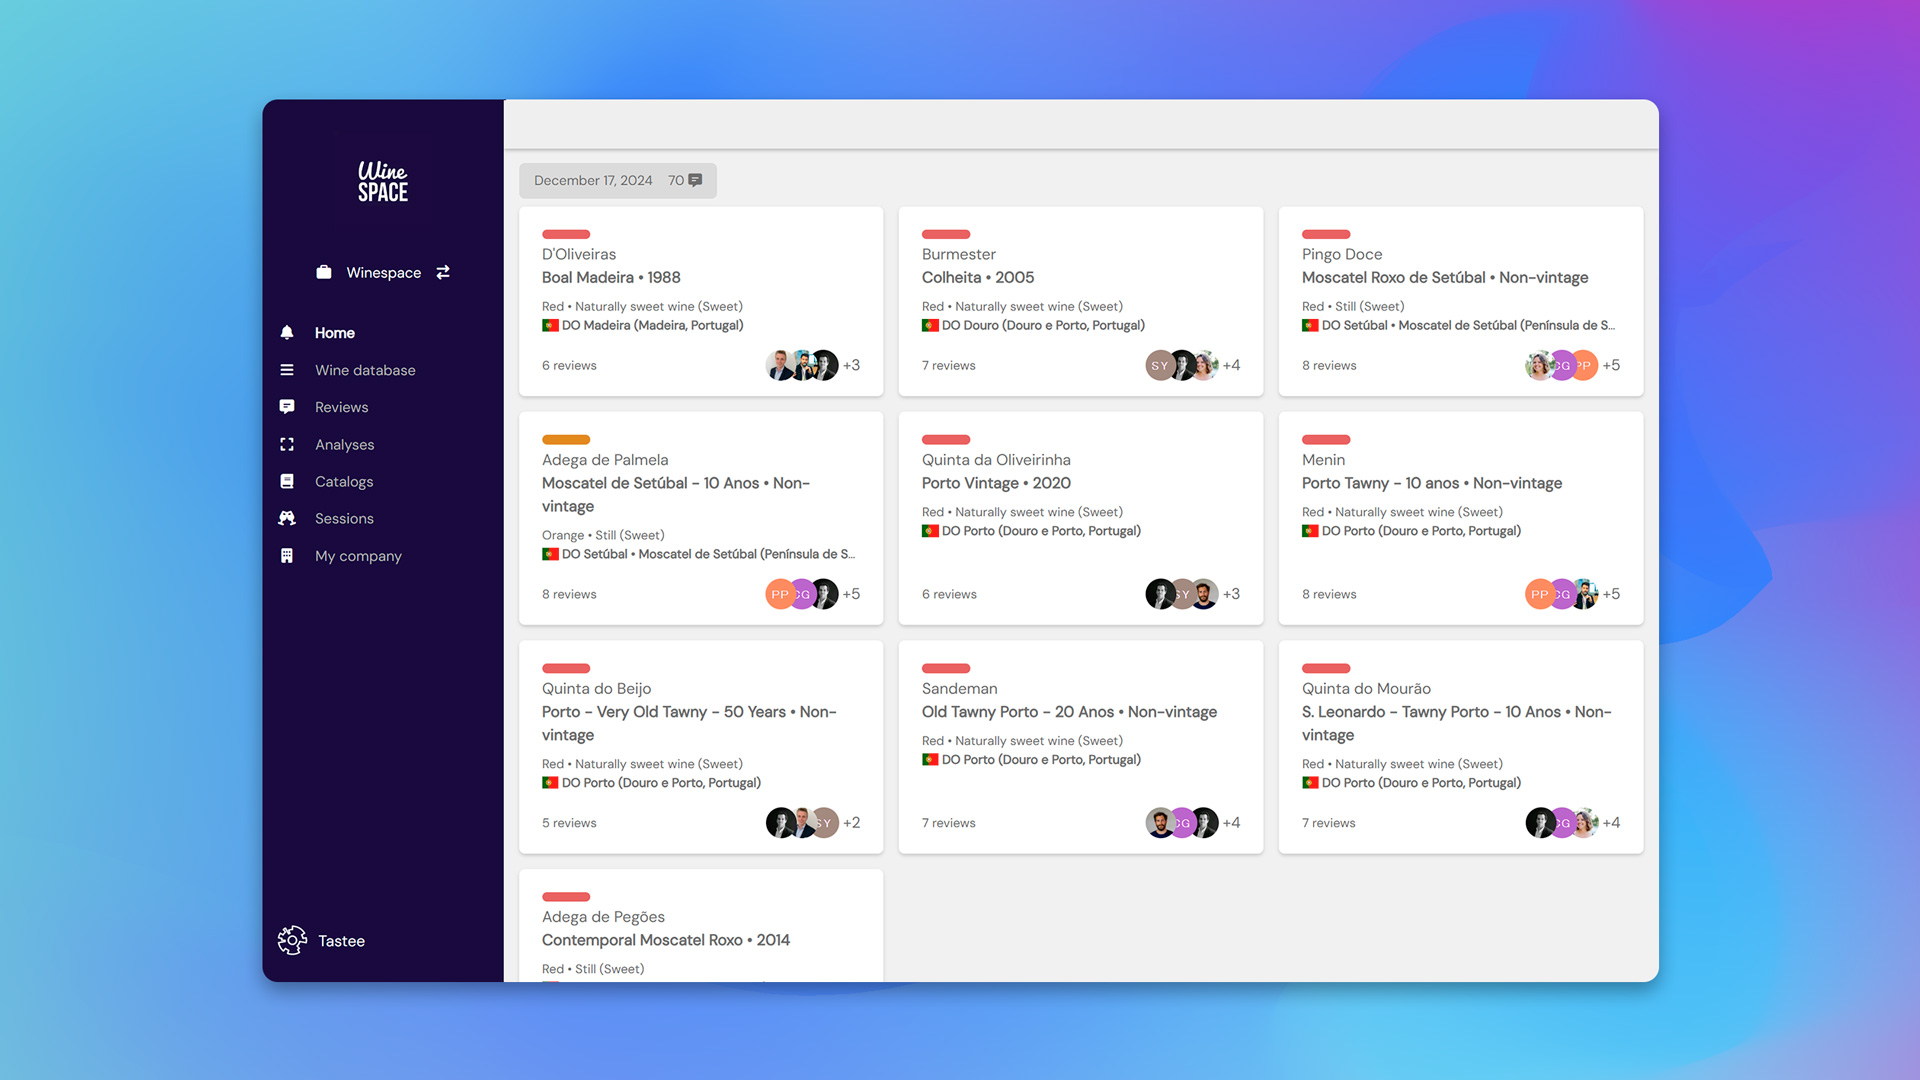
Task: Open the My company menu item
Action: click(358, 556)
